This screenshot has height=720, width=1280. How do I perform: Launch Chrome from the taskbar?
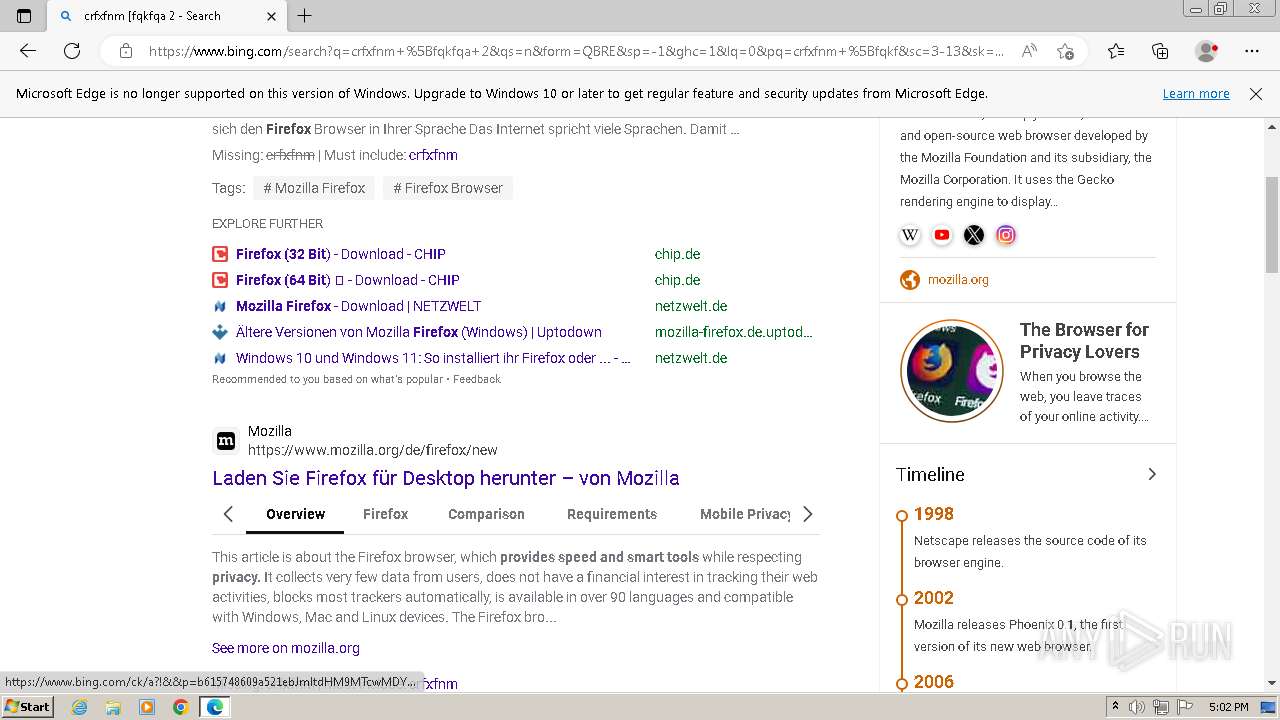tap(180, 707)
